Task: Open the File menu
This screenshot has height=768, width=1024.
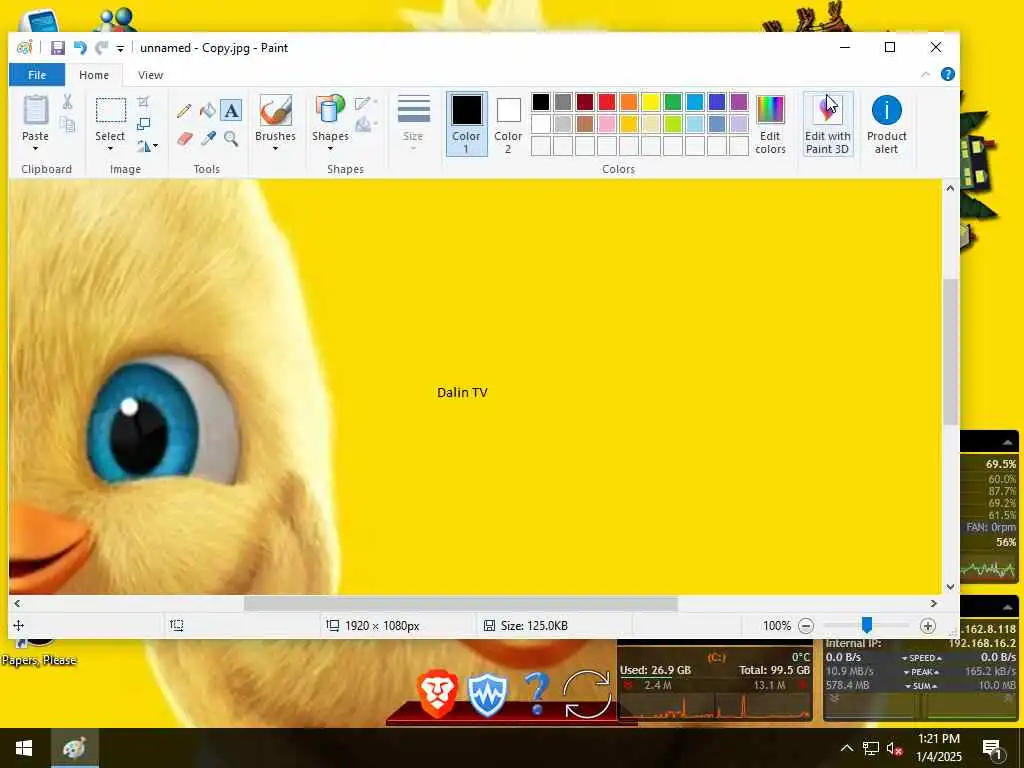Action: 37,74
